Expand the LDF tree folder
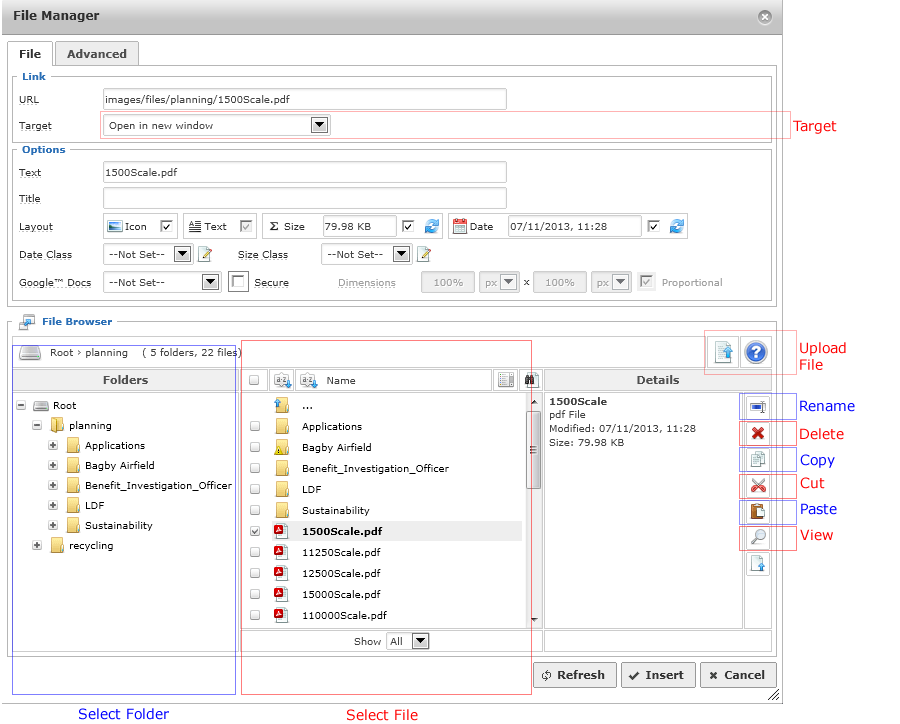 (x=53, y=505)
